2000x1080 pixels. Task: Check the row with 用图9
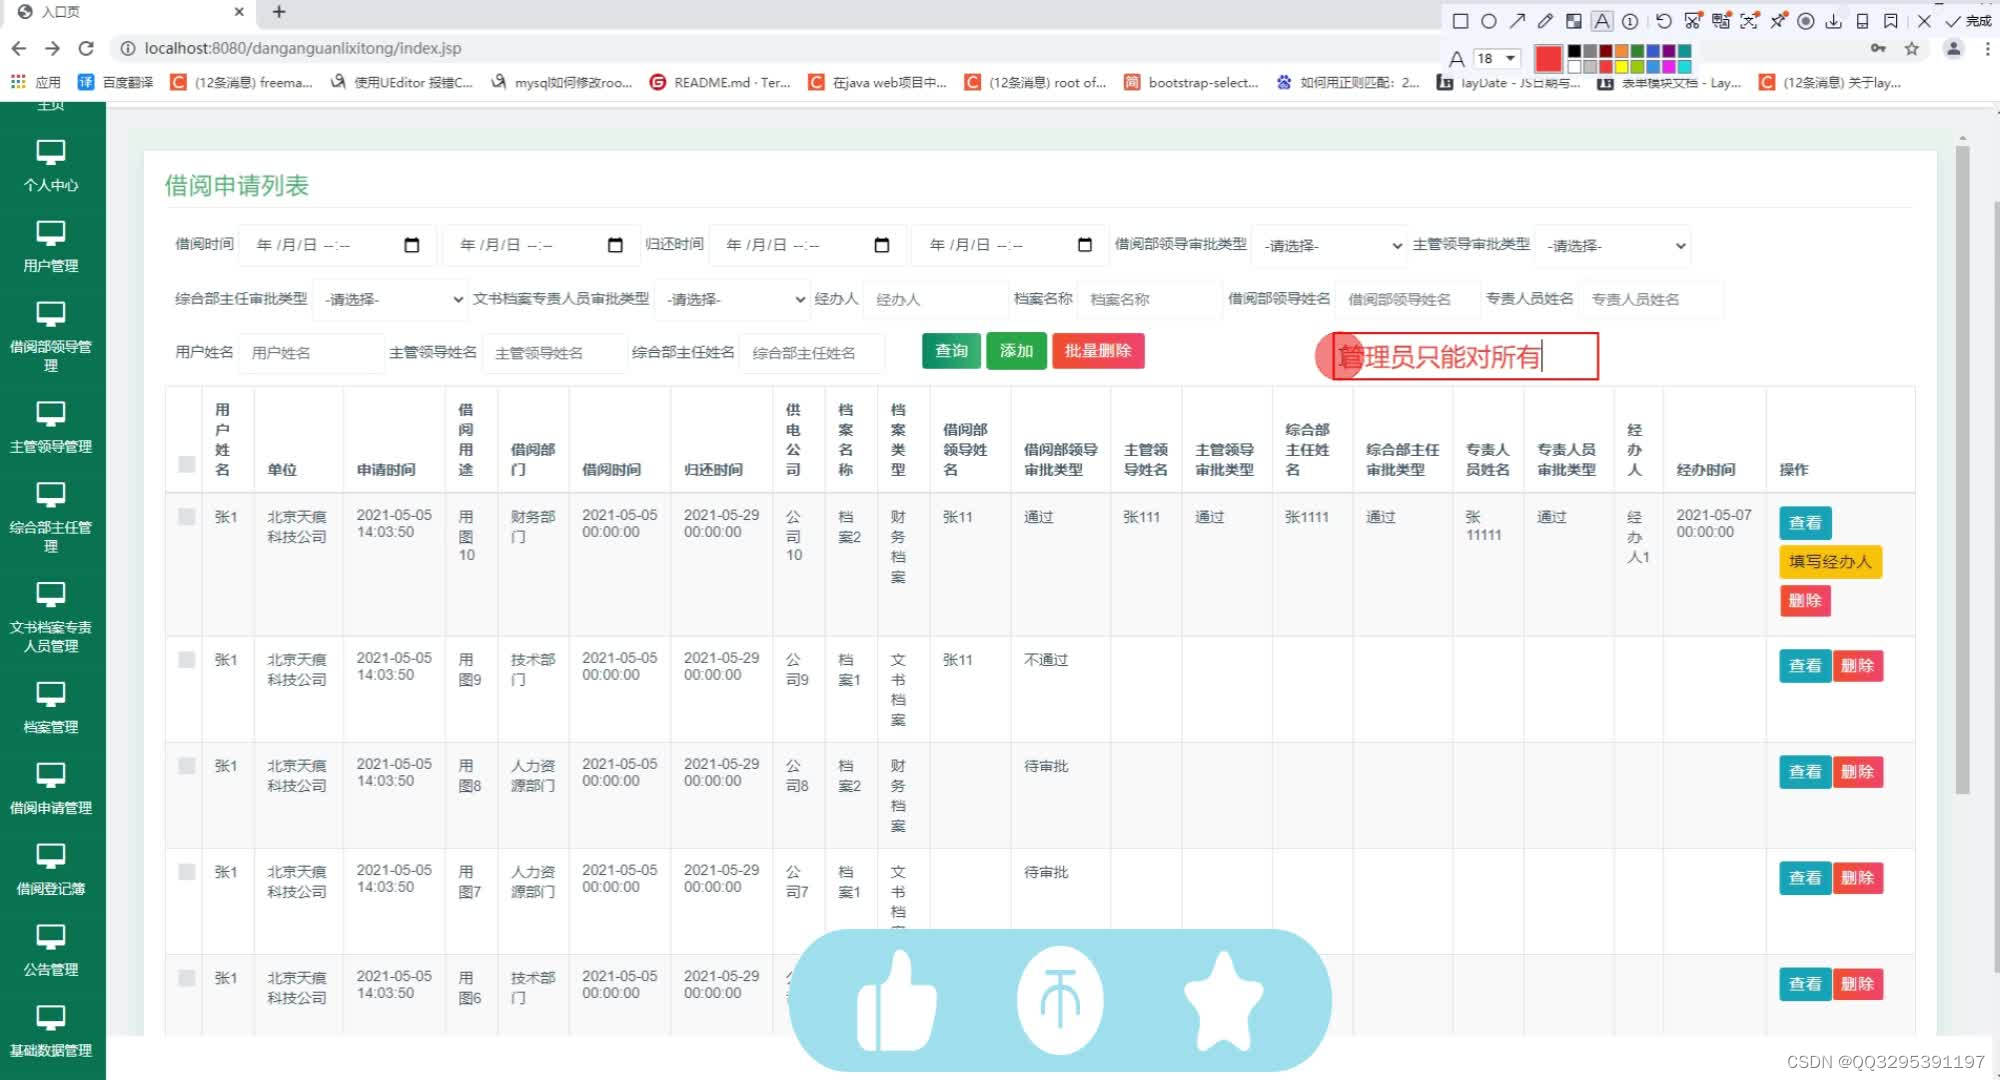186,660
